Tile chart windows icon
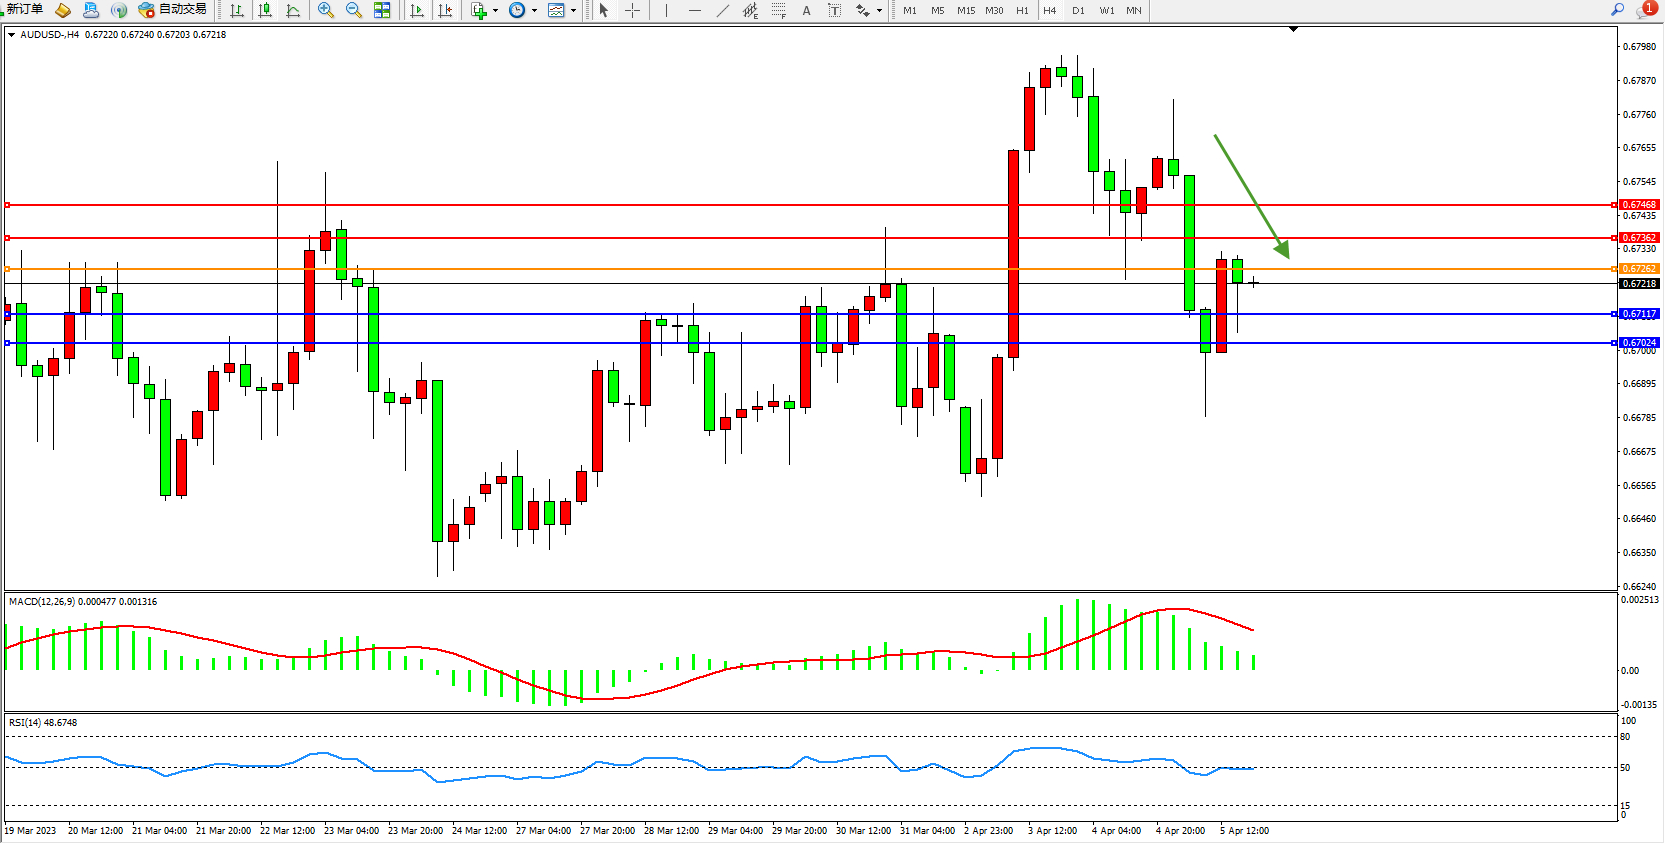Viewport: 1665px width, 844px height. 382,10
